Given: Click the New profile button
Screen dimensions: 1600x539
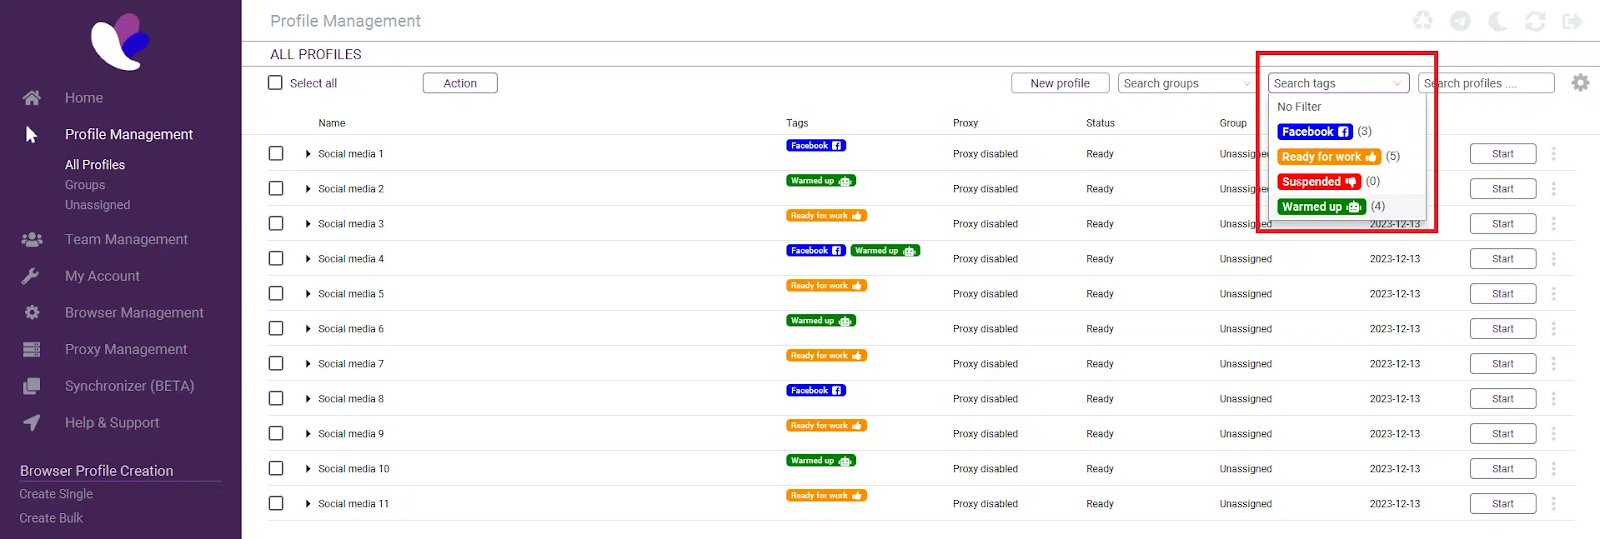Looking at the screenshot, I should tap(1060, 83).
